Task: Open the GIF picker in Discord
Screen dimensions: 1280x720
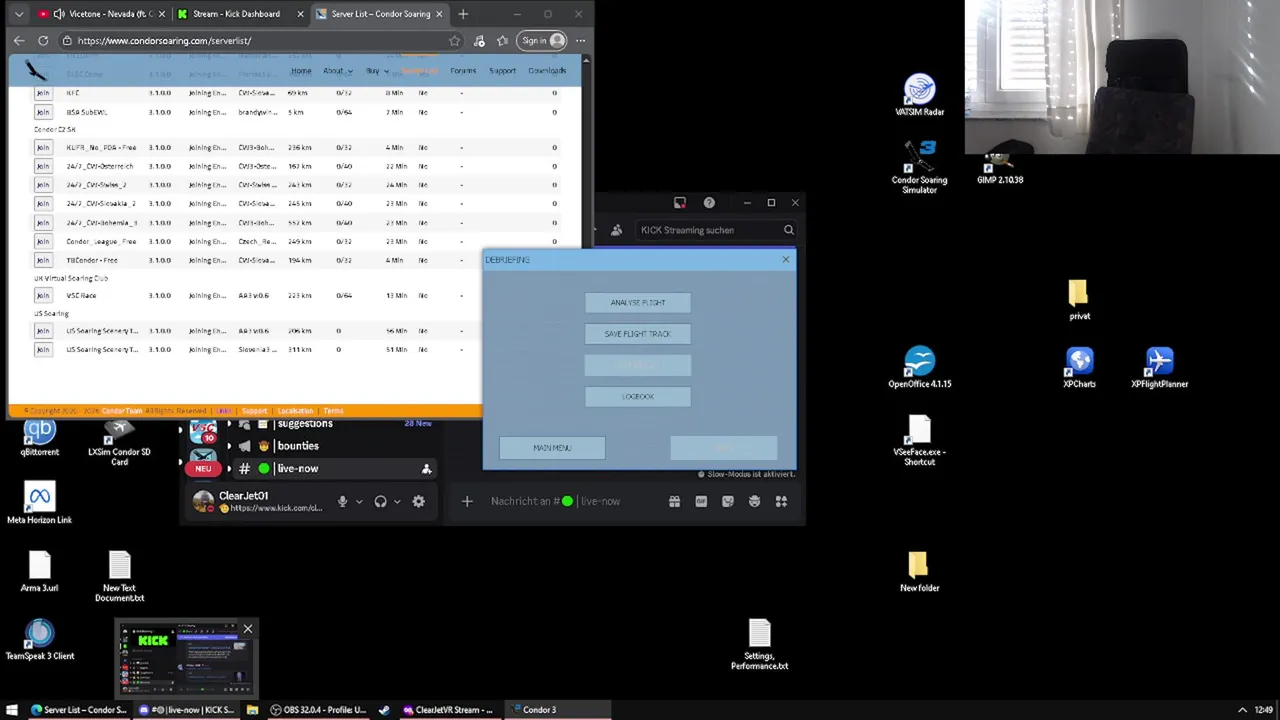Action: point(701,501)
